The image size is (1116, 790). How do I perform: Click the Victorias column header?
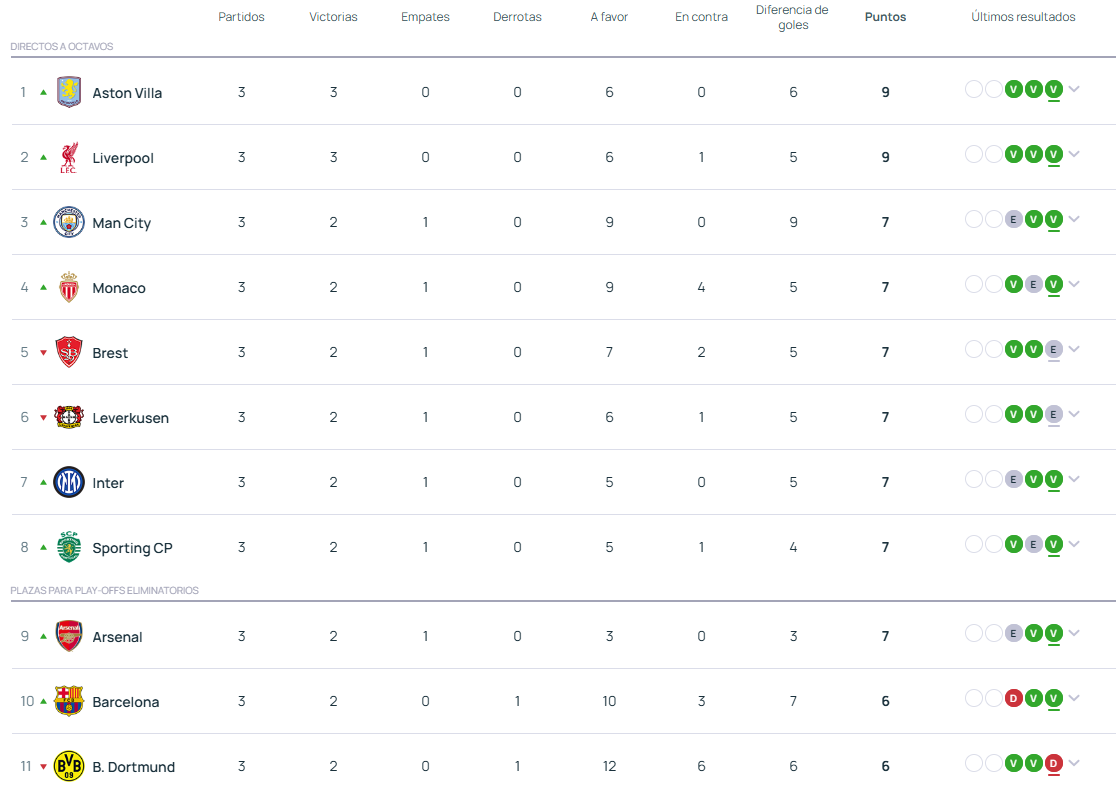click(x=333, y=17)
